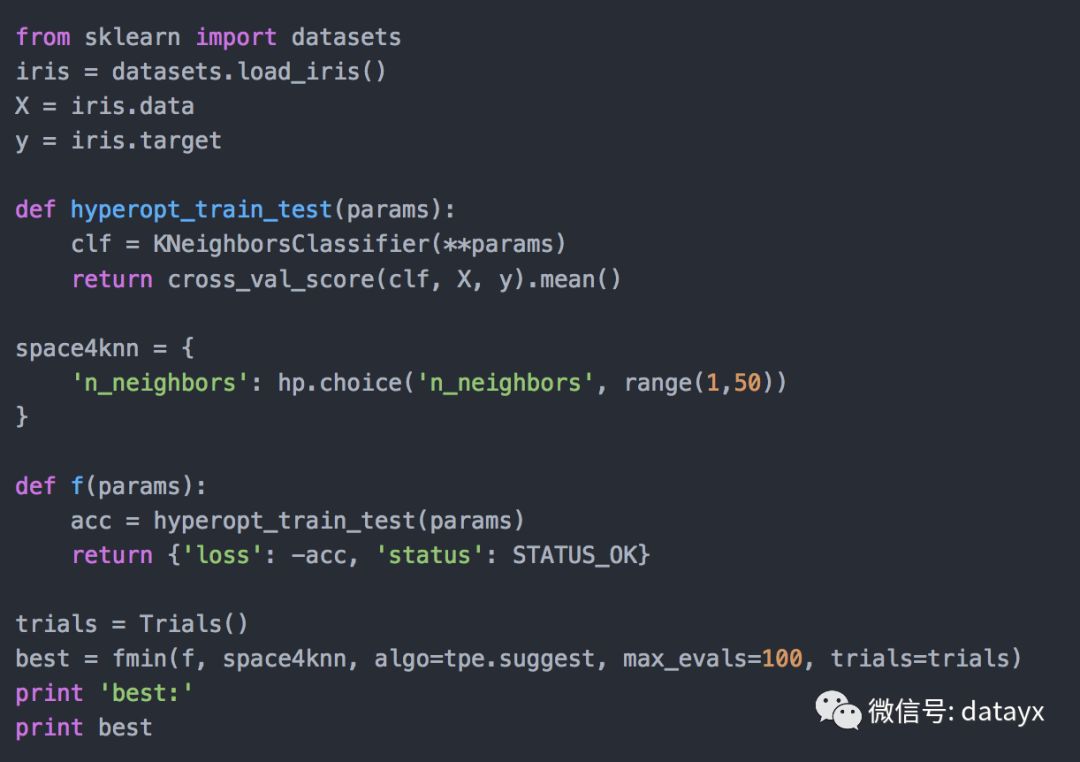Click the cross_val_score function call
The width and height of the screenshot is (1080, 762).
pyautogui.click(x=271, y=278)
